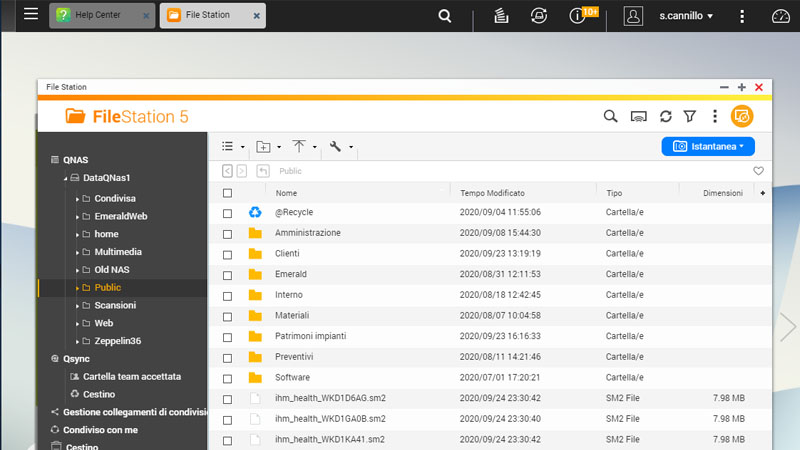
Task: Open notifications icon with 10+ badge
Action: coord(578,16)
